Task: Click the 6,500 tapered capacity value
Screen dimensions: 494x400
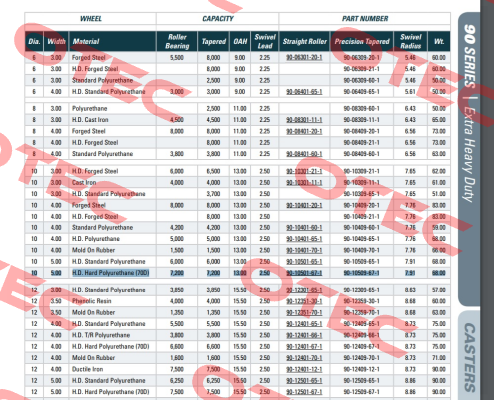Action: tap(213, 171)
